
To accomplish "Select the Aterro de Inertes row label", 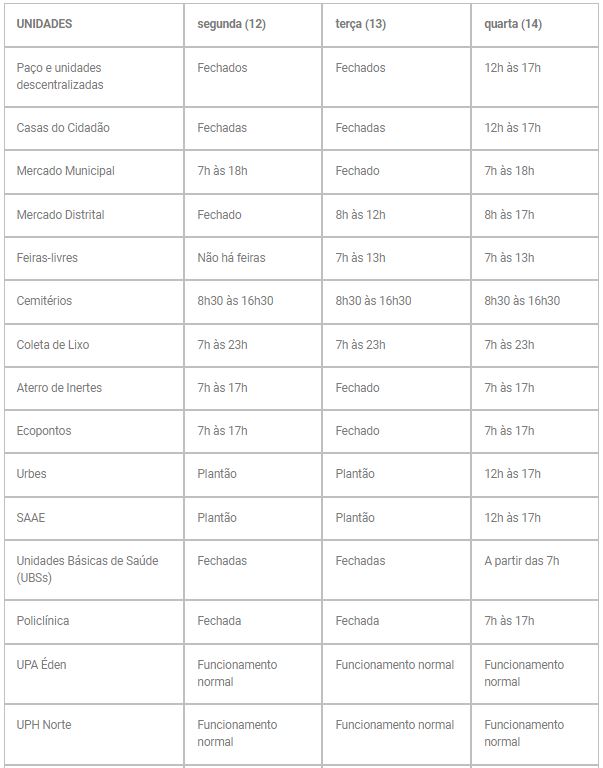I will 59,388.
